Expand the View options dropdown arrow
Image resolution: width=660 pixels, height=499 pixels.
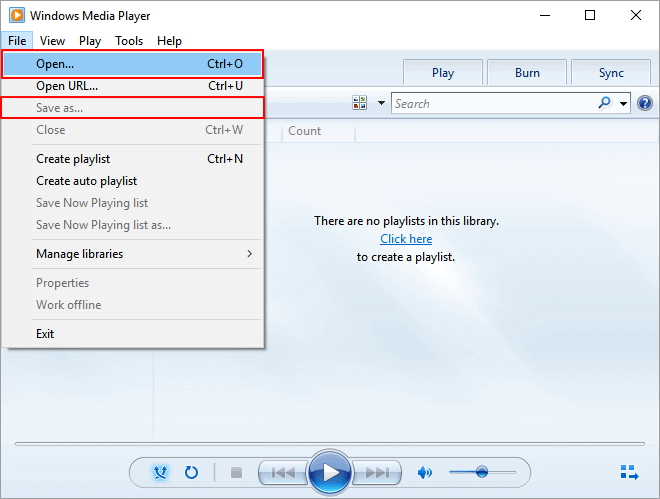pos(381,103)
